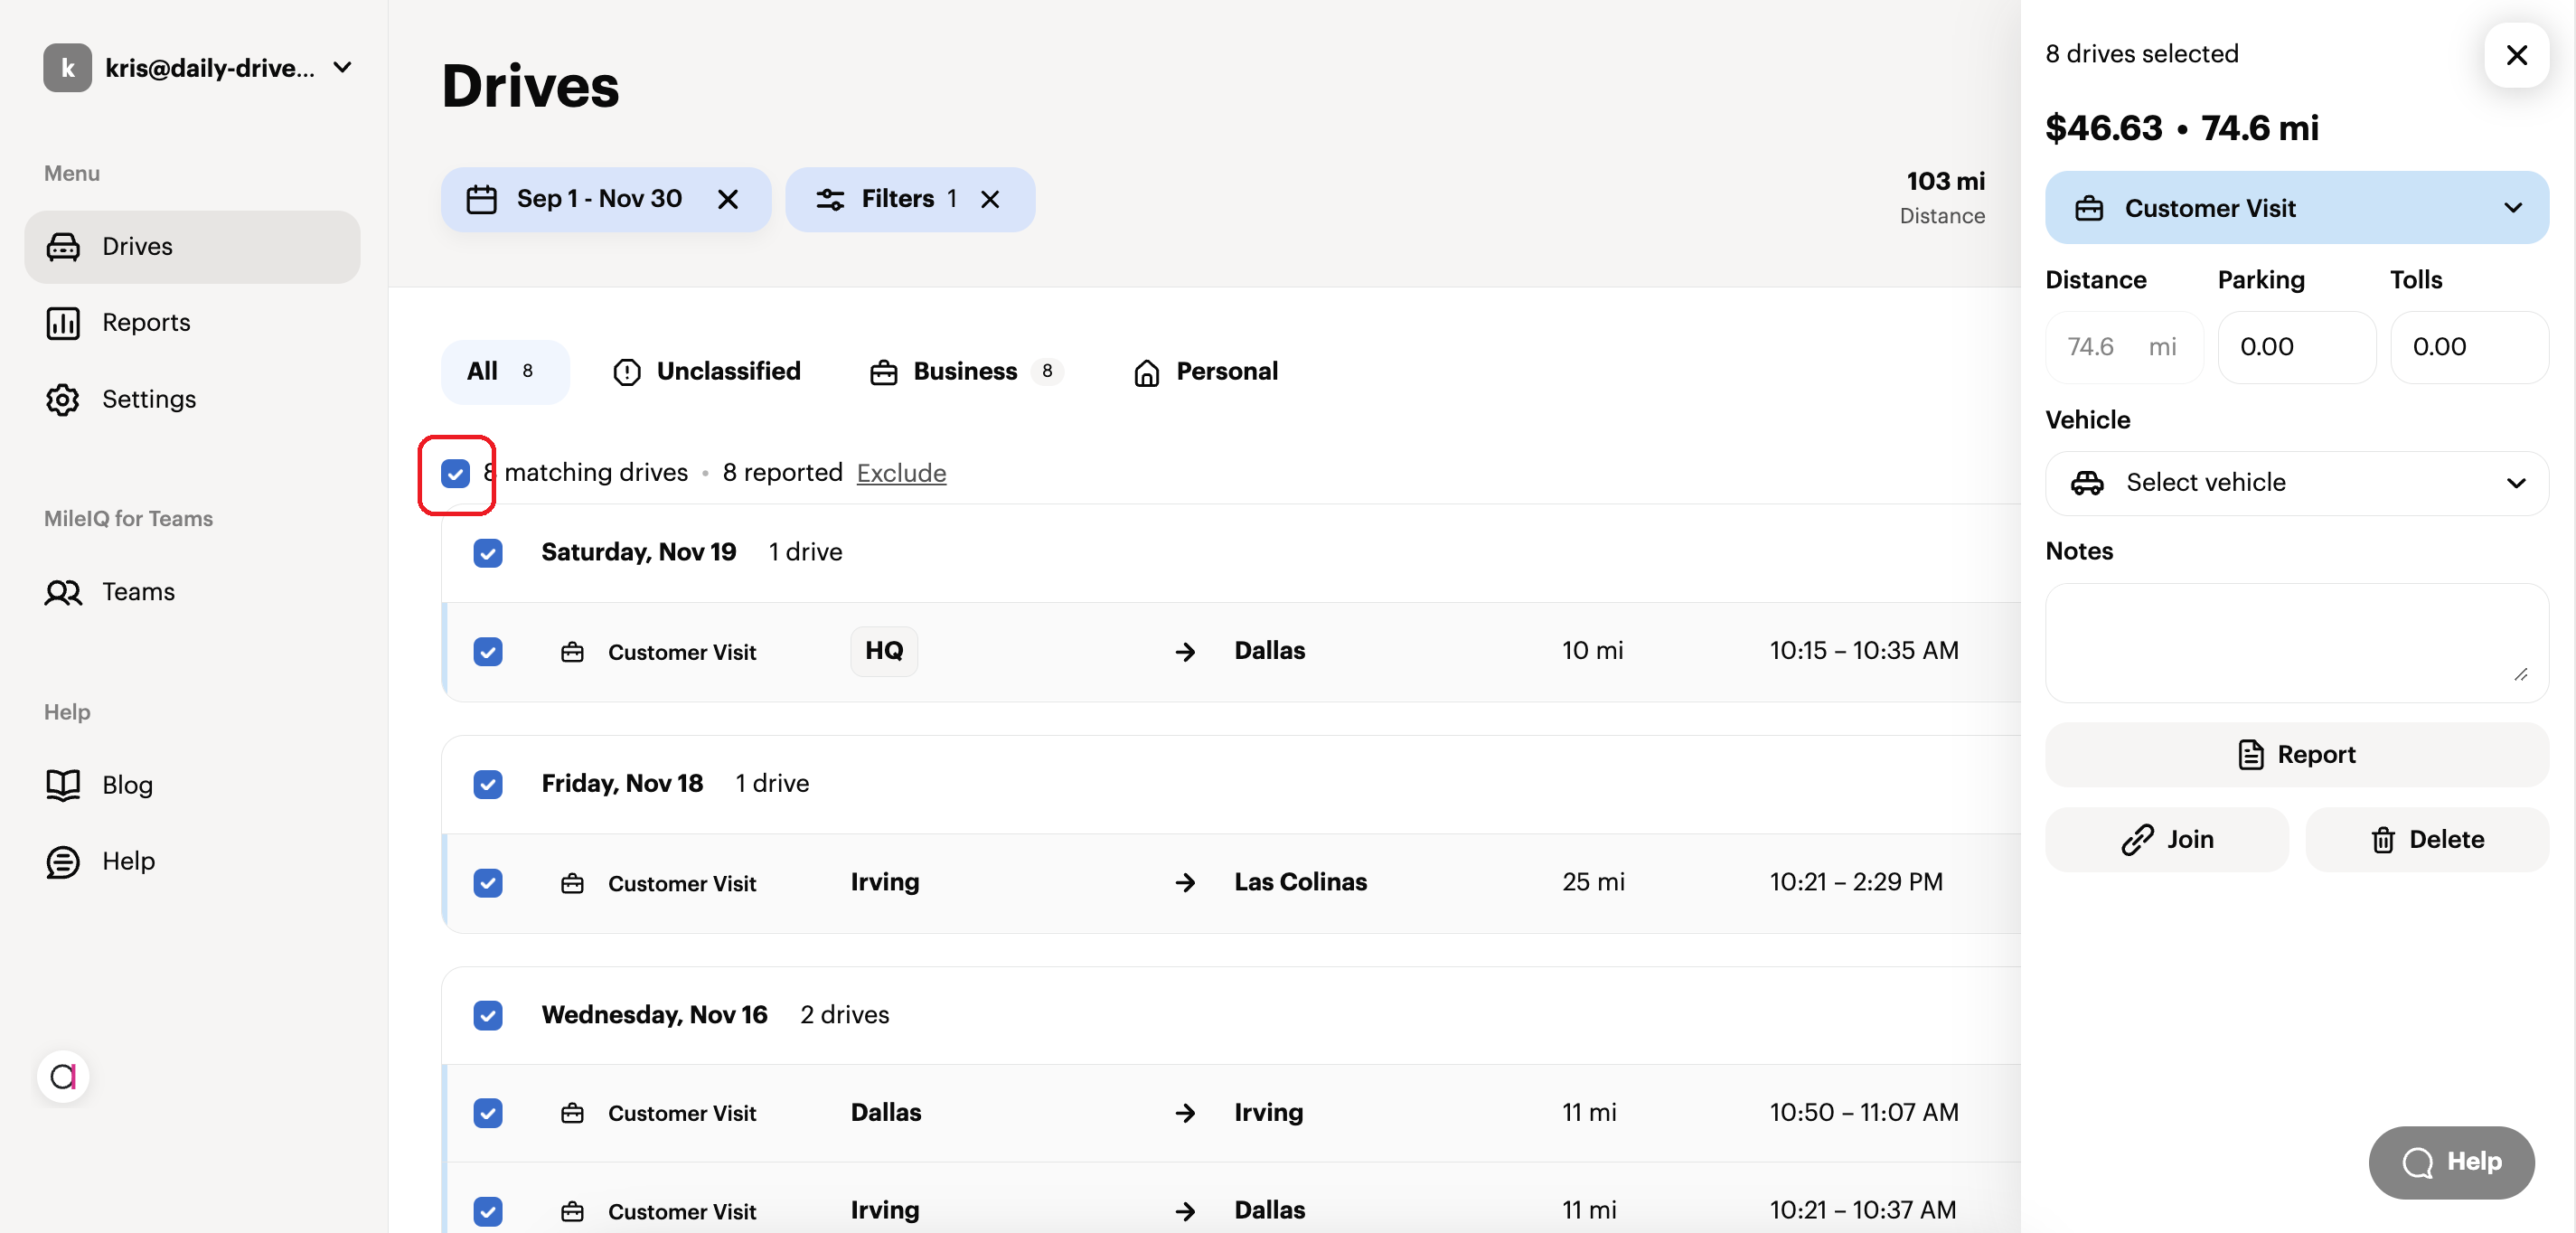
Task: Open the floating Help chat widget
Action: (x=2451, y=1162)
